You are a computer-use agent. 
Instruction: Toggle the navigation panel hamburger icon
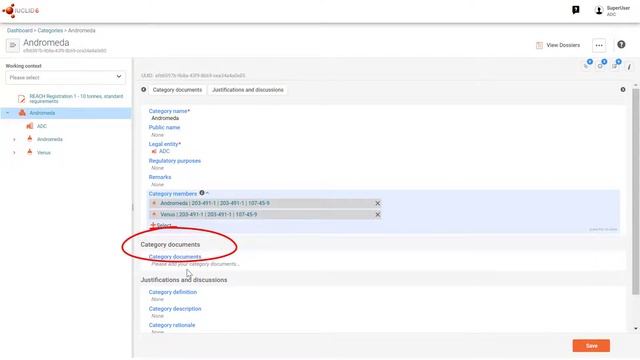[13, 45]
